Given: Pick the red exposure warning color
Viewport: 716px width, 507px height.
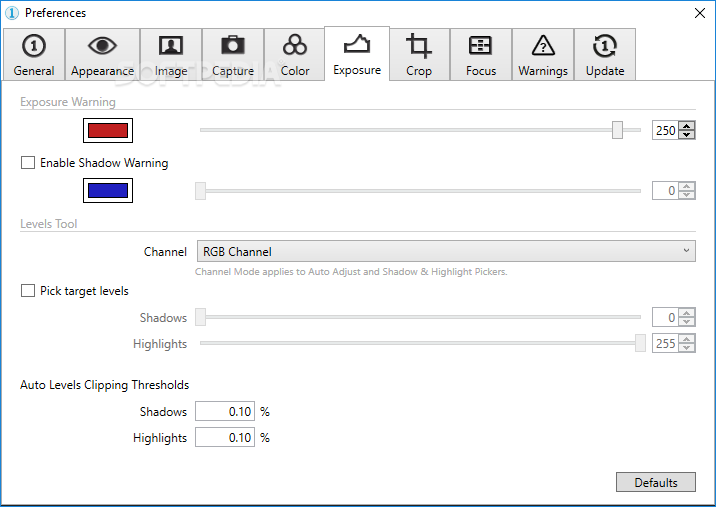Looking at the screenshot, I should coord(108,131).
